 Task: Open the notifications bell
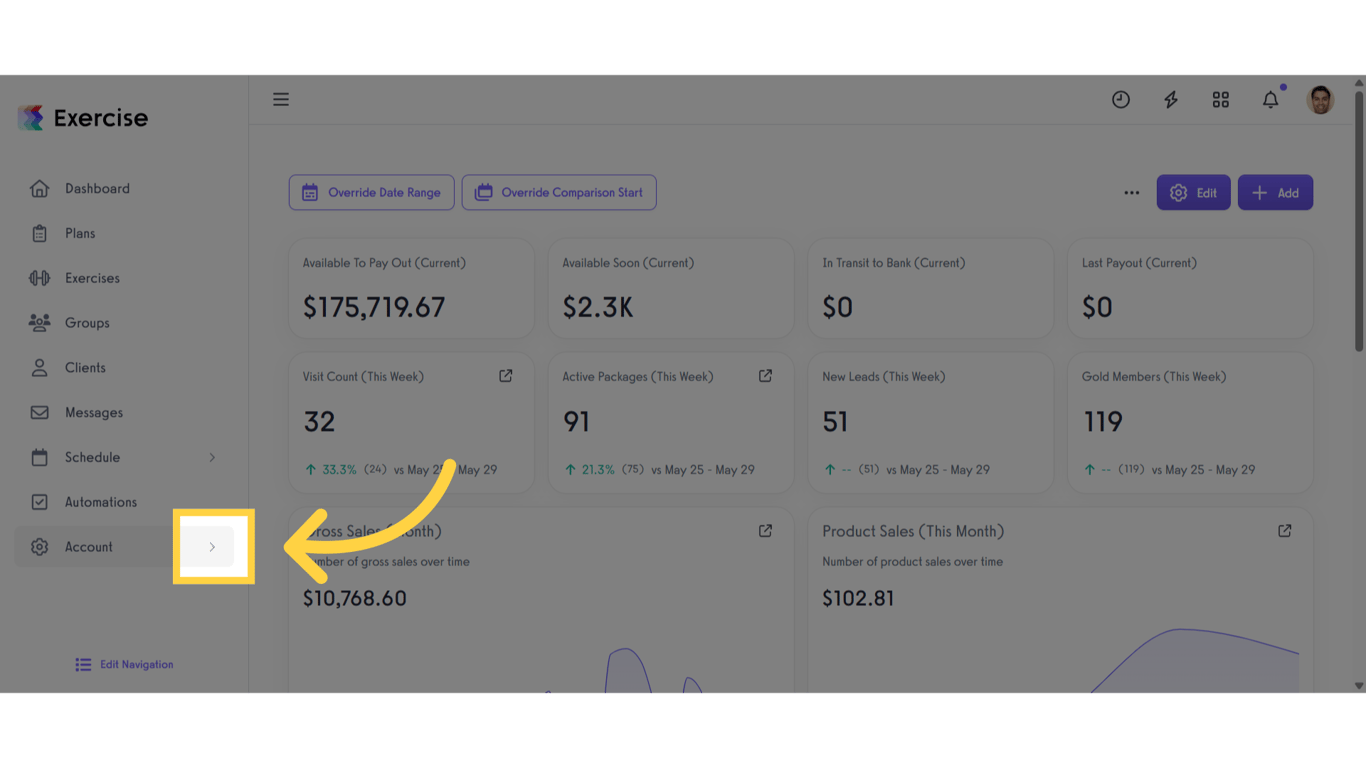1270,99
